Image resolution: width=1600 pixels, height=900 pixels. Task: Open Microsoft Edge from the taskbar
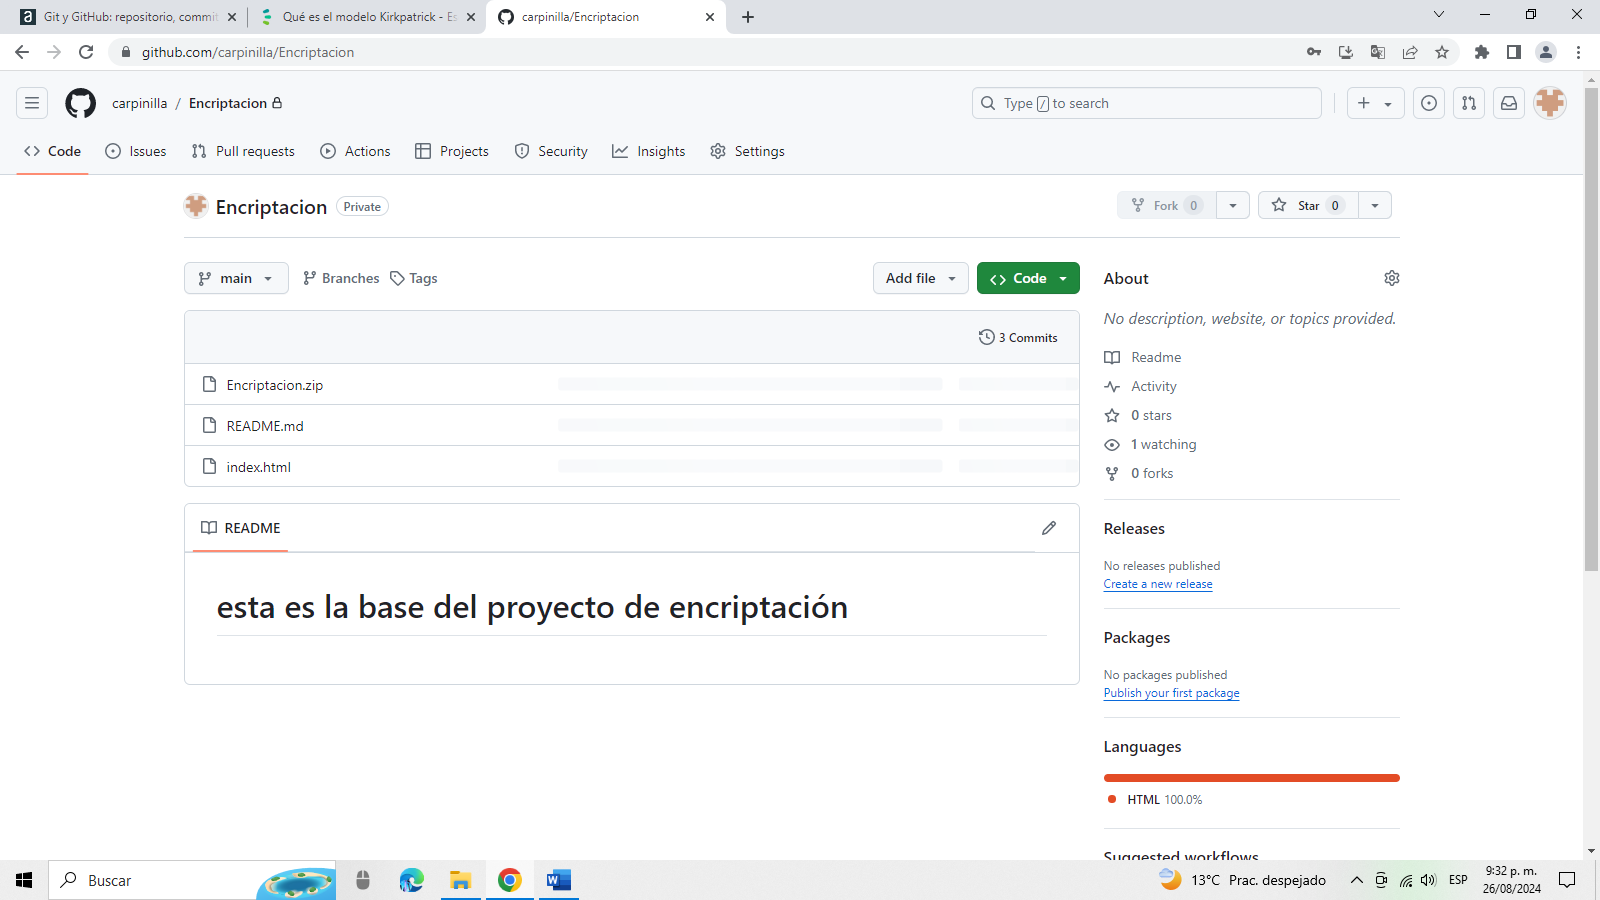click(x=411, y=880)
